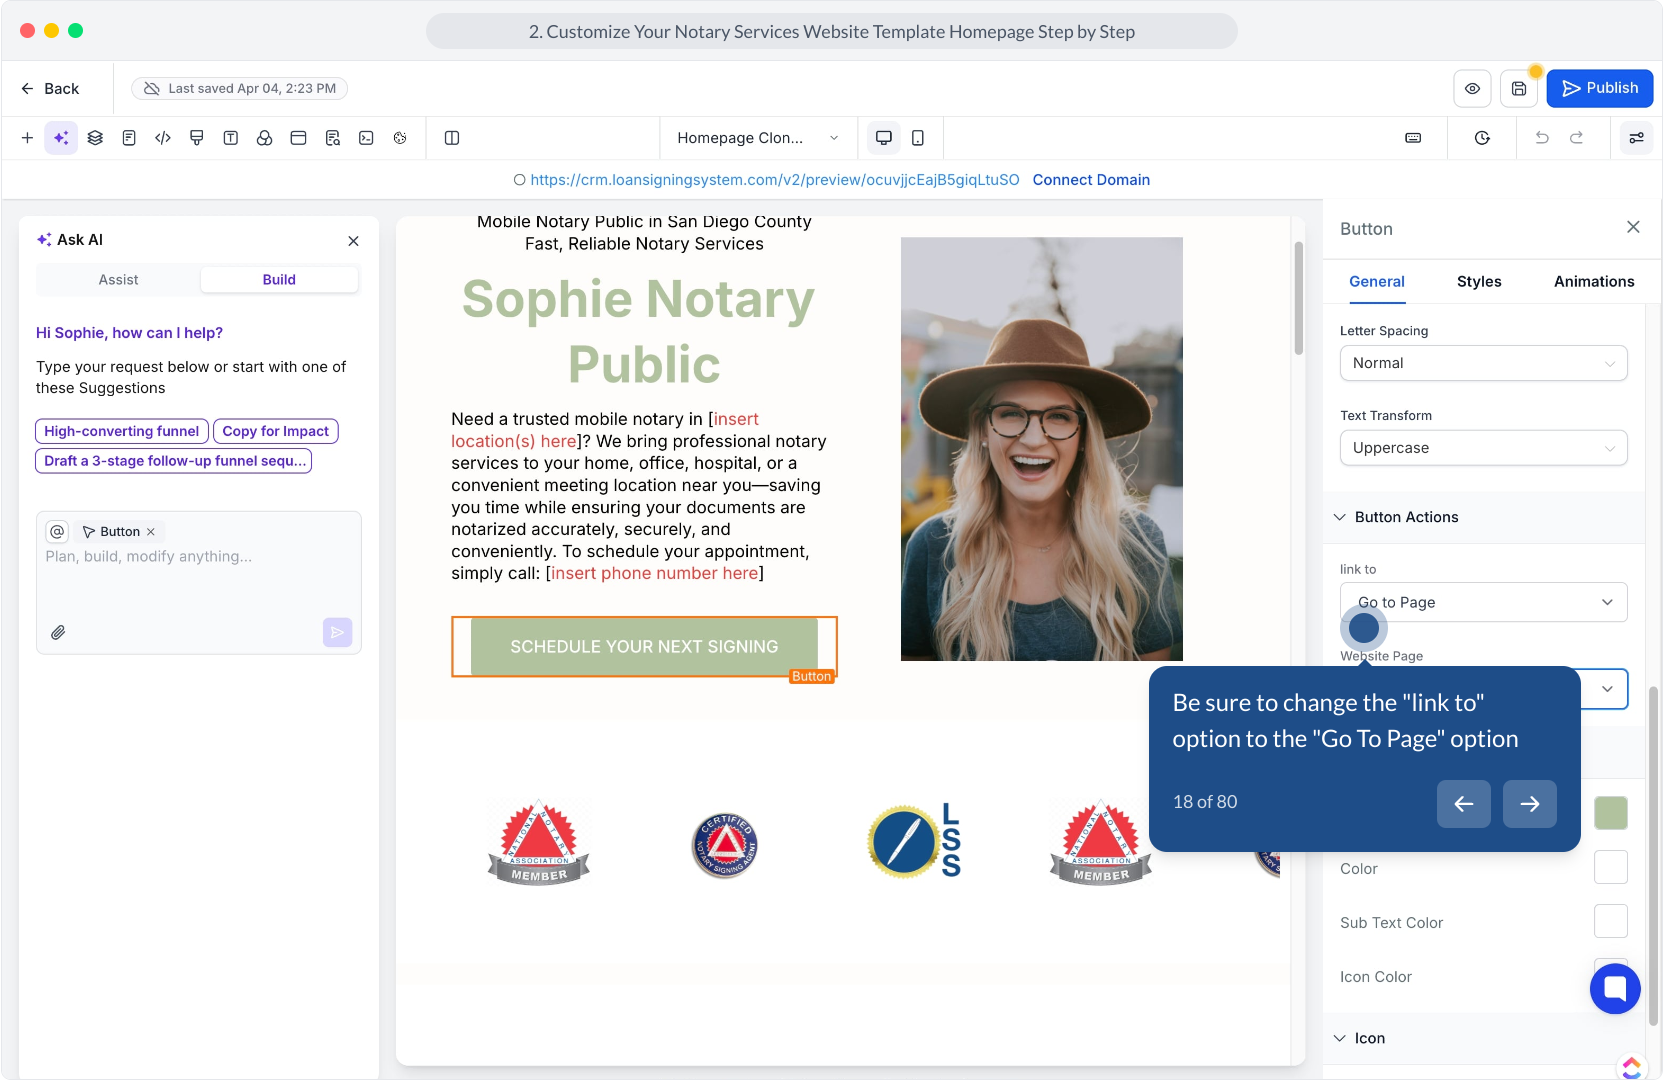Image resolution: width=1664 pixels, height=1080 pixels.
Task: Open keyboard shortcuts icon
Action: (1413, 138)
